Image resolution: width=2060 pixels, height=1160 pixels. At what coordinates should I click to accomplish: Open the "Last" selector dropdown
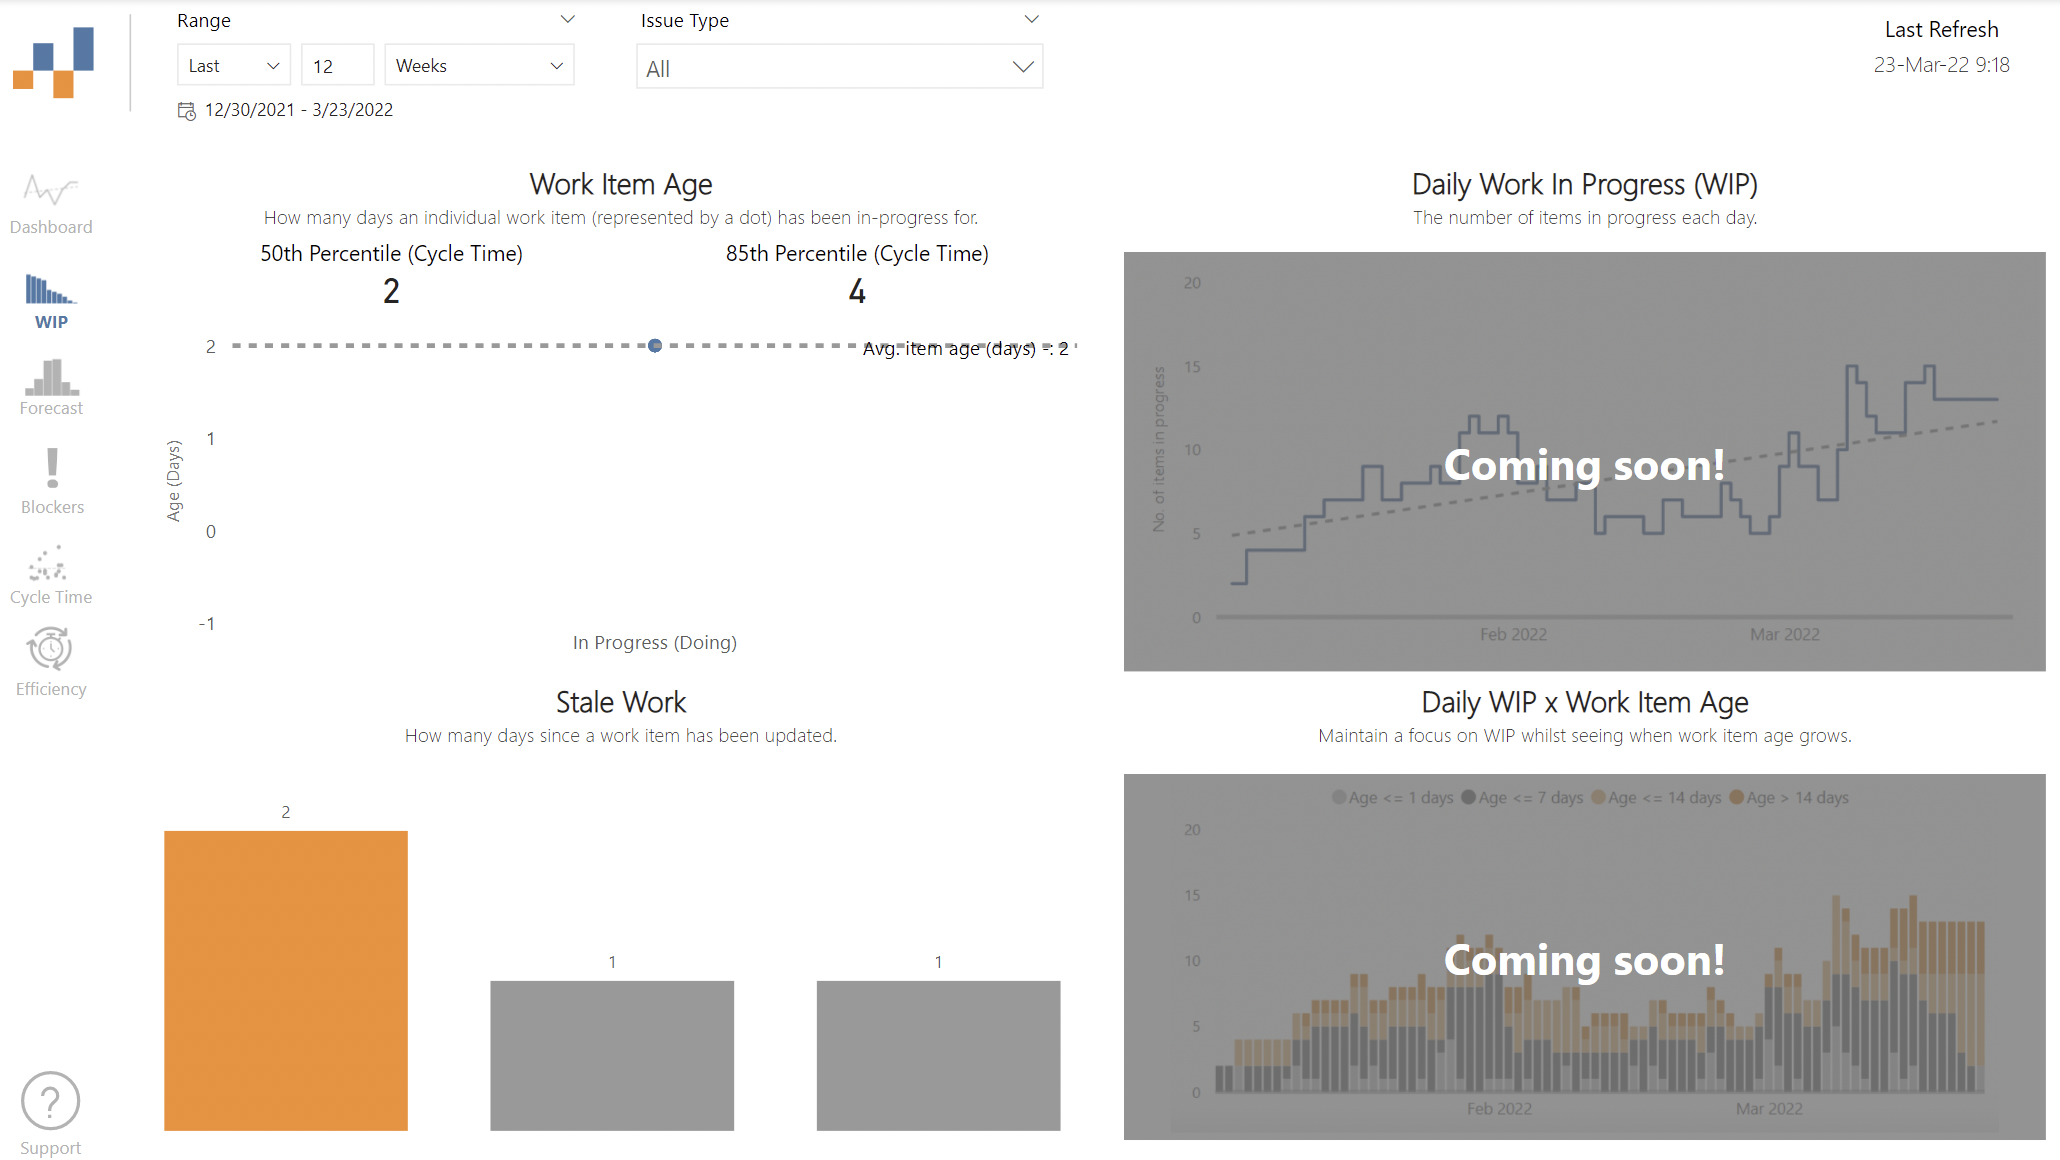pyautogui.click(x=233, y=64)
